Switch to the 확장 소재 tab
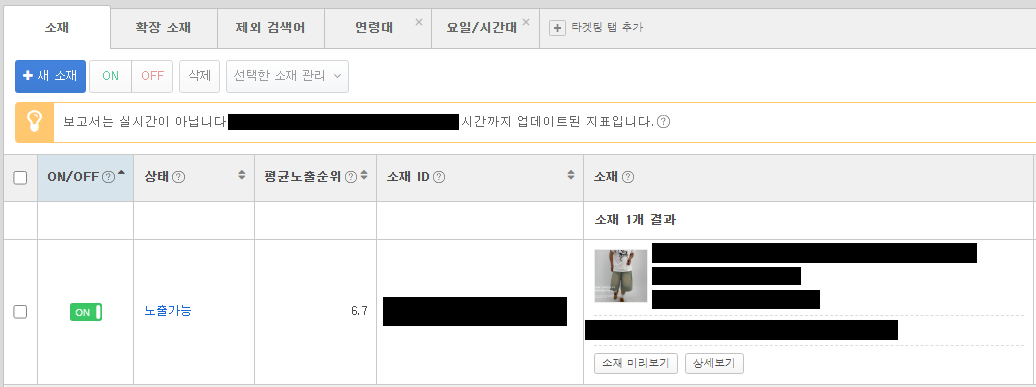The height and width of the screenshot is (387, 1036). 164,28
